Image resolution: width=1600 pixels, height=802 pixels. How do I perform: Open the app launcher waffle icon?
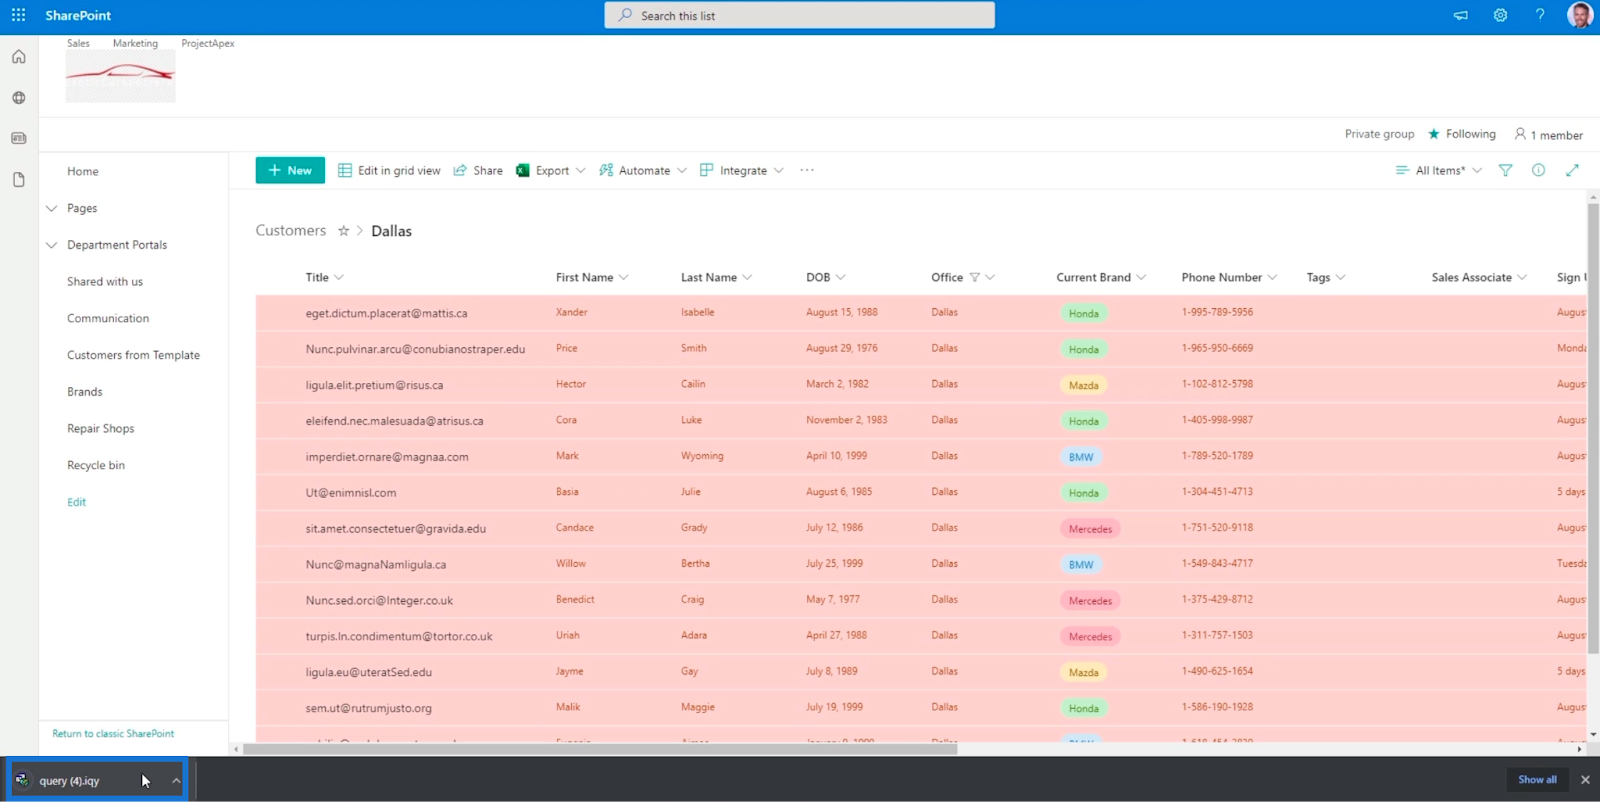point(18,15)
